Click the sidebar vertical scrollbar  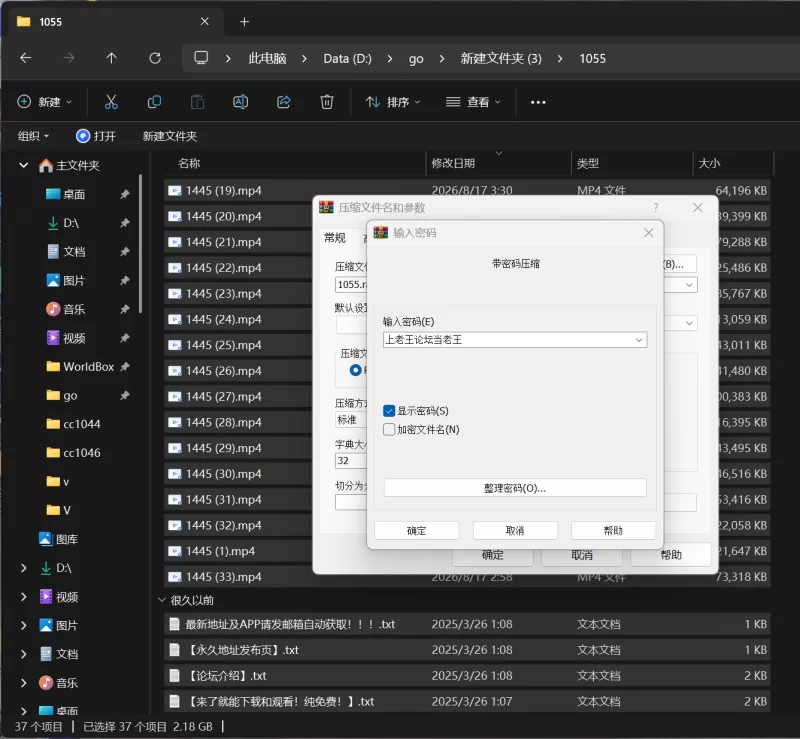pos(140,243)
